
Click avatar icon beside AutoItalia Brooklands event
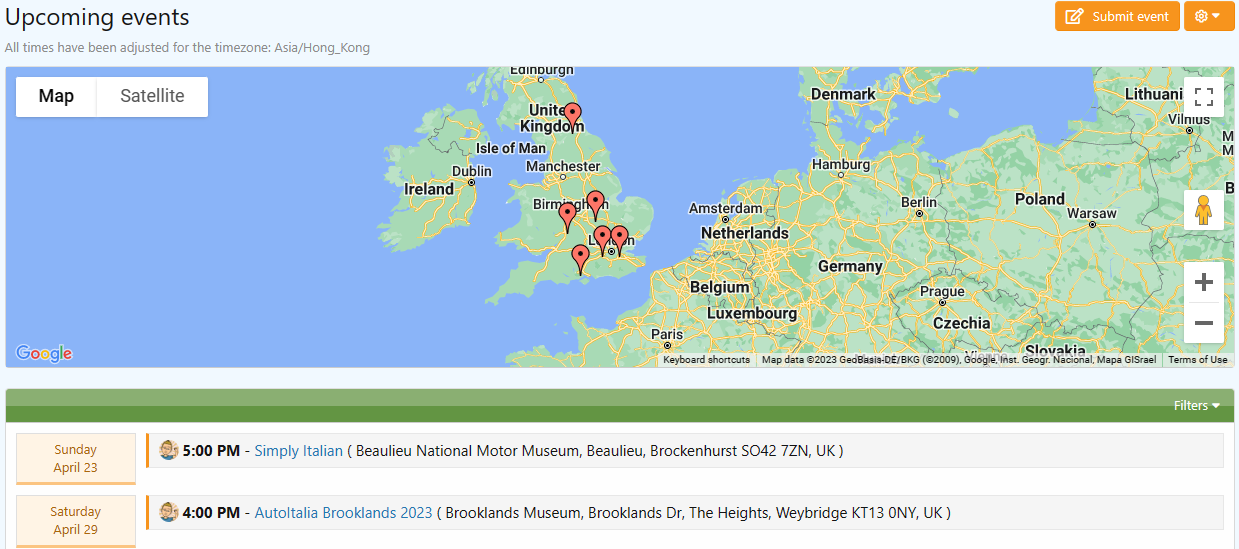coord(169,512)
